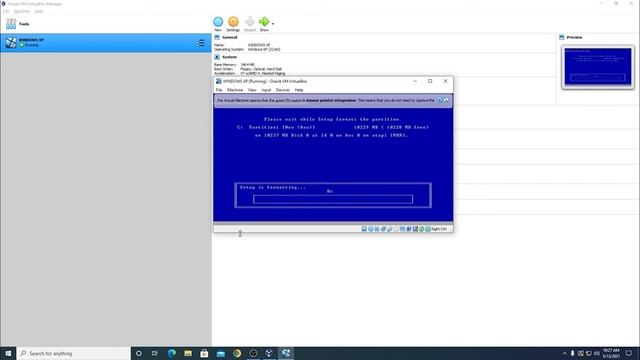Image resolution: width=640 pixels, height=360 pixels.
Task: Open Machine menu in the WINDOWS XP VM window
Action: (x=235, y=90)
